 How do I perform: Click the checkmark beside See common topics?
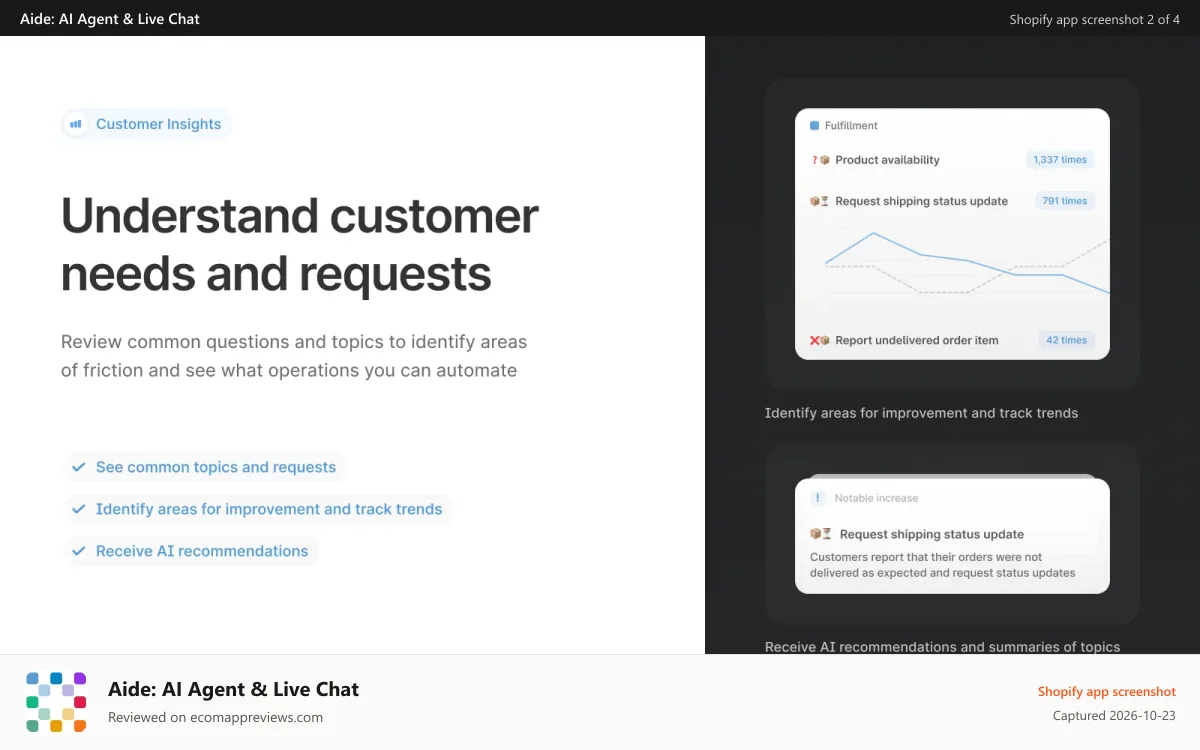[78, 467]
